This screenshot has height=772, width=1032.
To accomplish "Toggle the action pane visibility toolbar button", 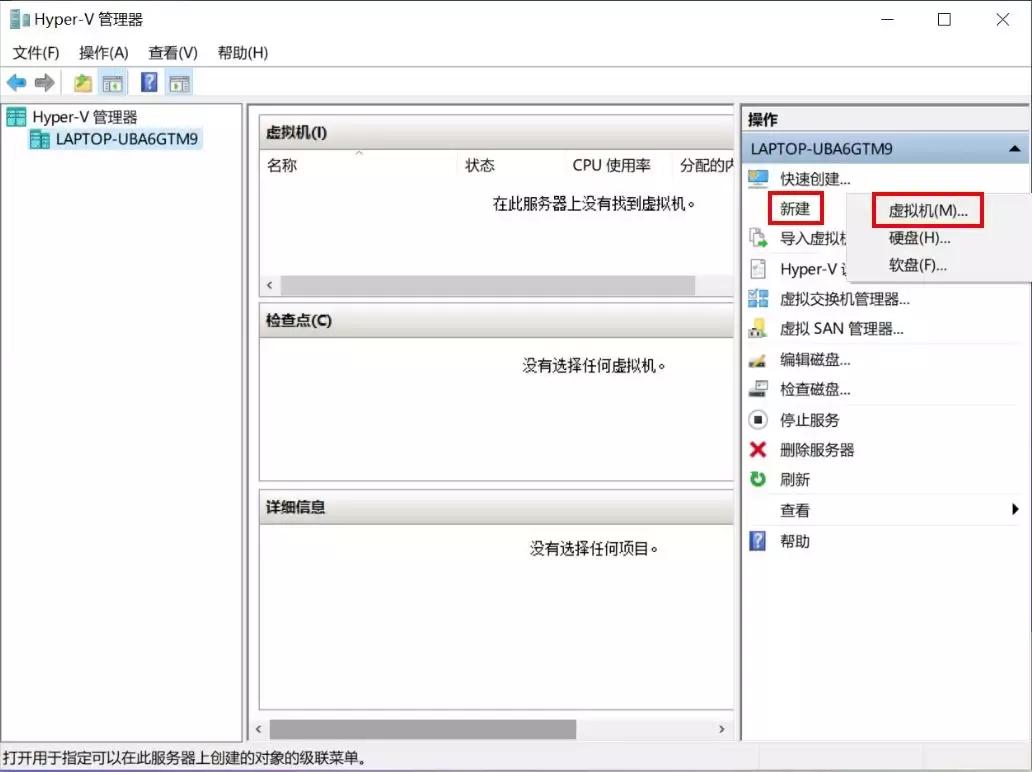I will pyautogui.click(x=178, y=82).
